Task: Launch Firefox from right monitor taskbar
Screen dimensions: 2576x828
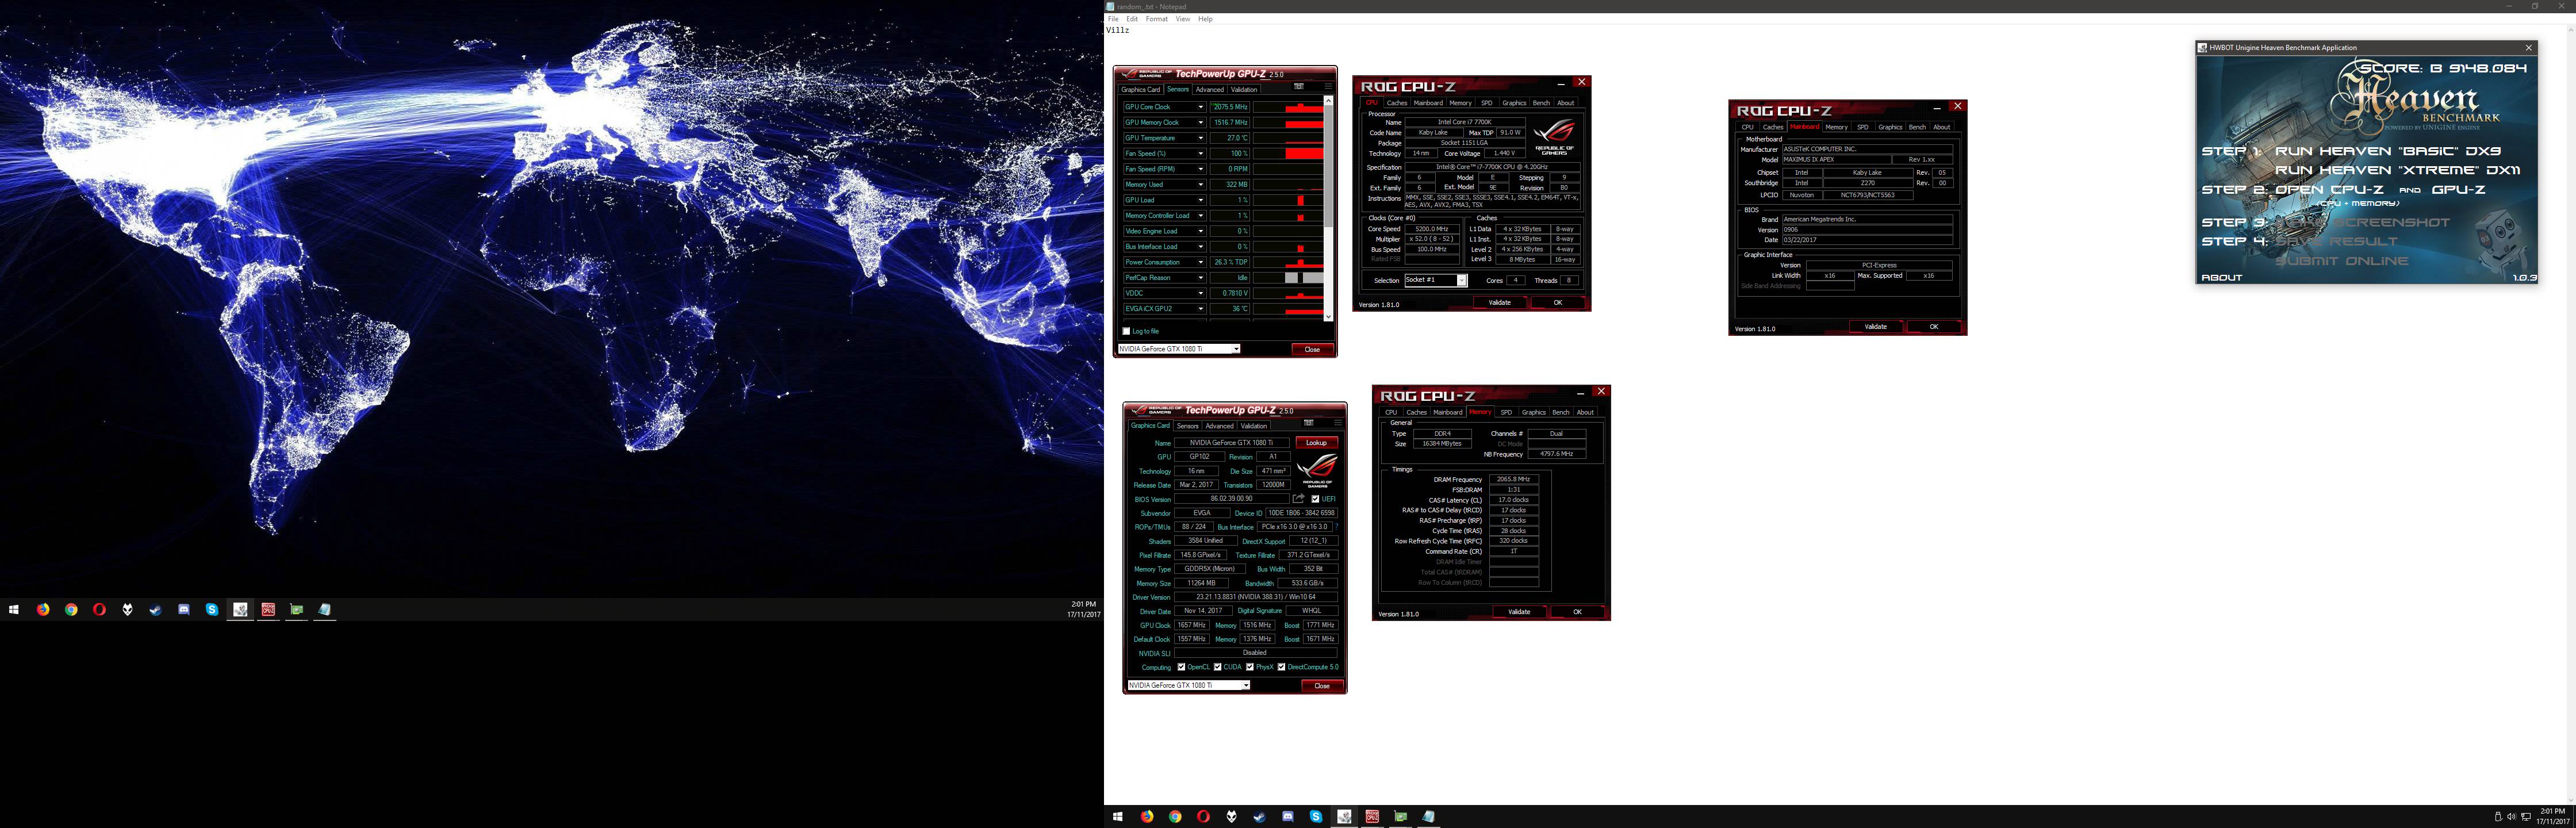Action: click(x=1147, y=817)
